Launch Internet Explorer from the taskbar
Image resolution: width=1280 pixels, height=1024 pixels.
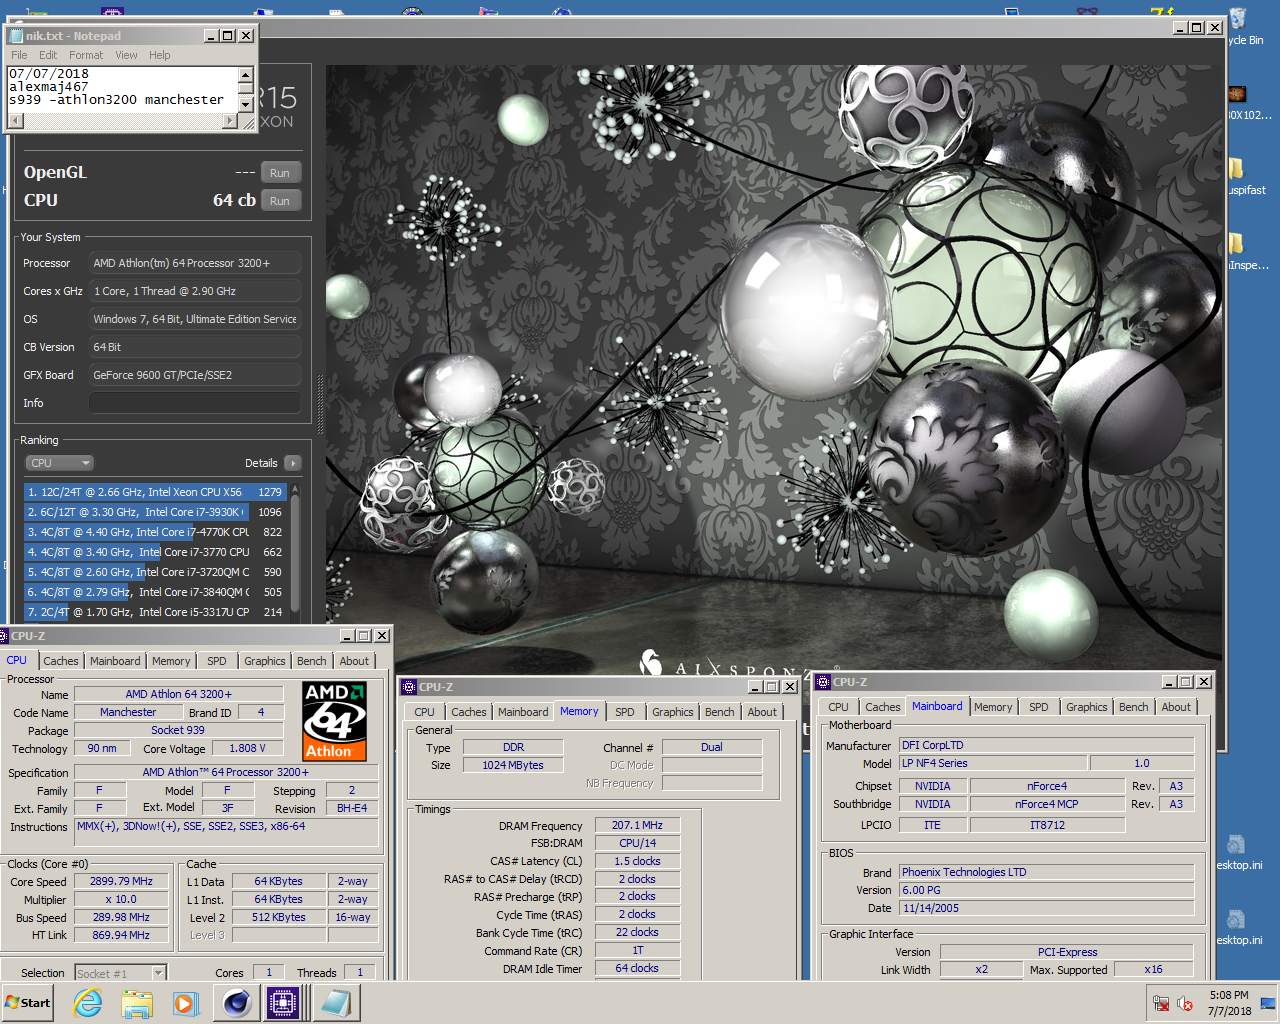88,1003
